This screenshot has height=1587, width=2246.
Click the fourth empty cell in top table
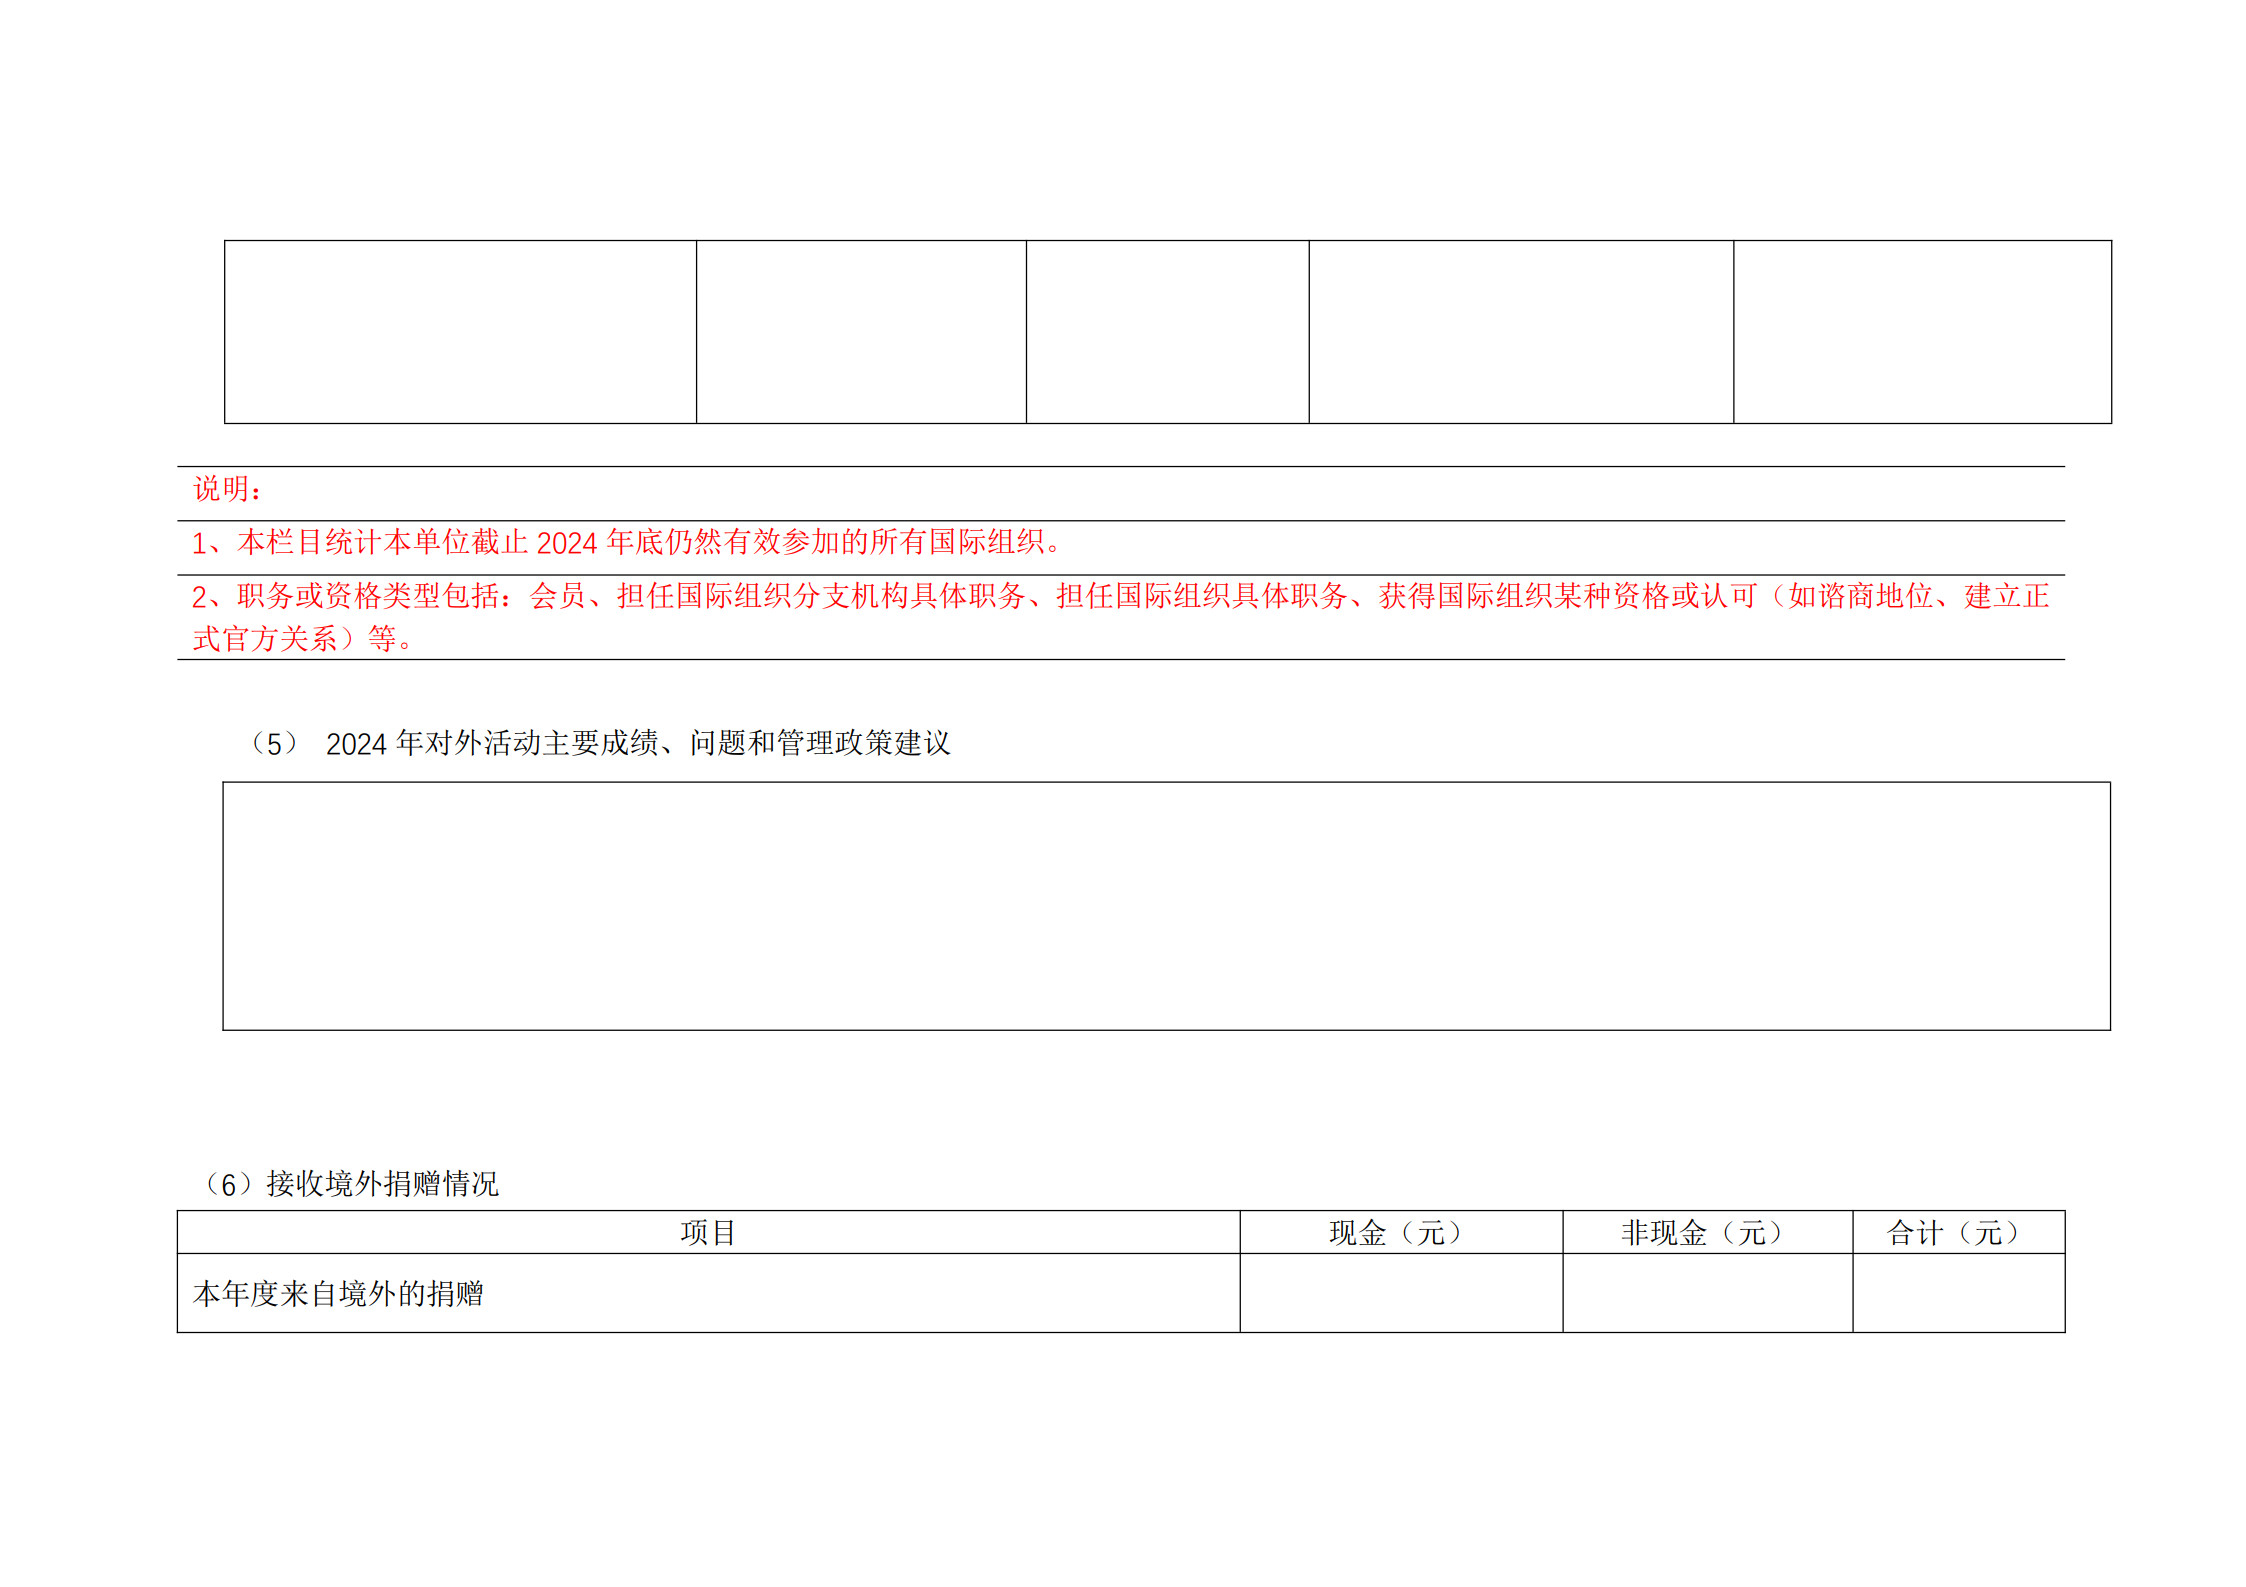[1520, 331]
